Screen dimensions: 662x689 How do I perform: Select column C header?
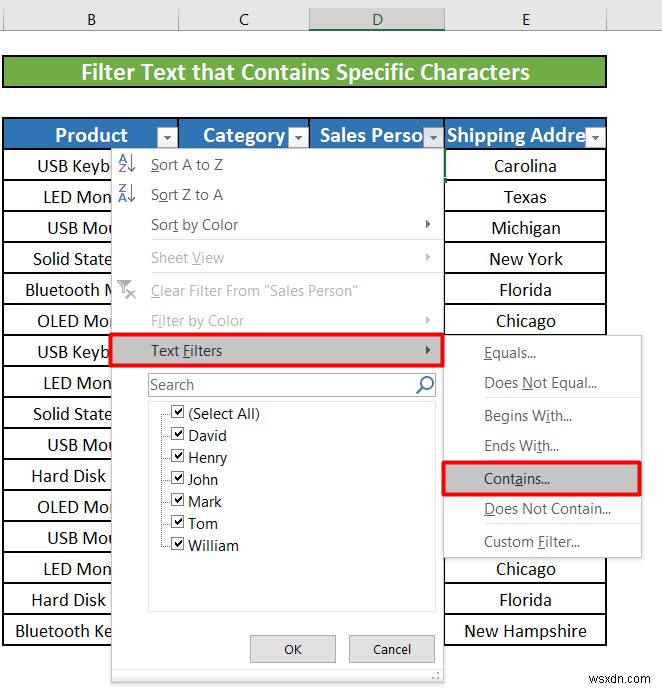(x=244, y=19)
